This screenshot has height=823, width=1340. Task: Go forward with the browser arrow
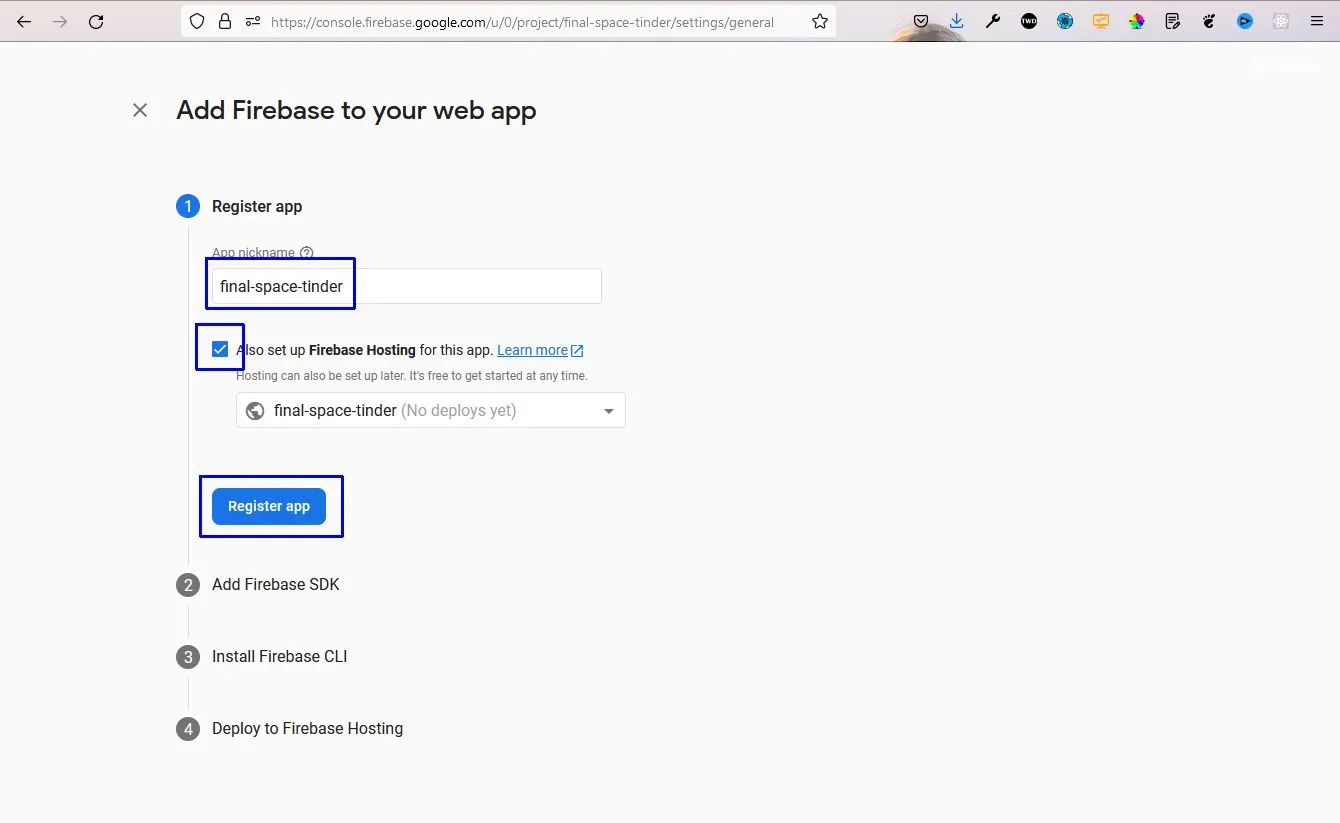click(60, 21)
